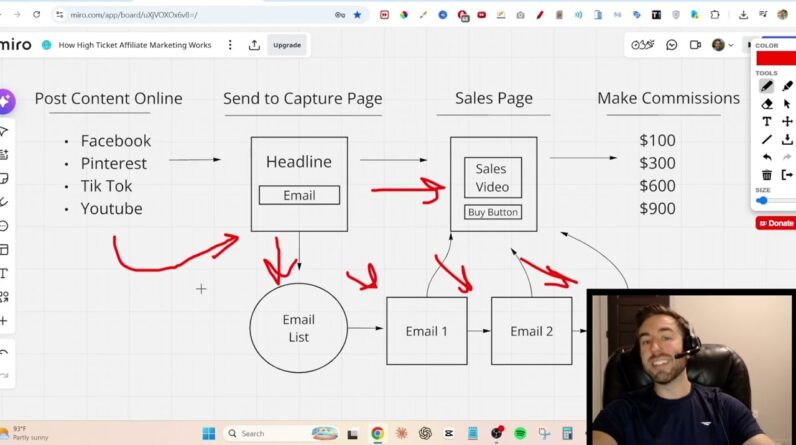Open the Windows Start menu
Screen dimensions: 796x445
[x=209, y=433]
